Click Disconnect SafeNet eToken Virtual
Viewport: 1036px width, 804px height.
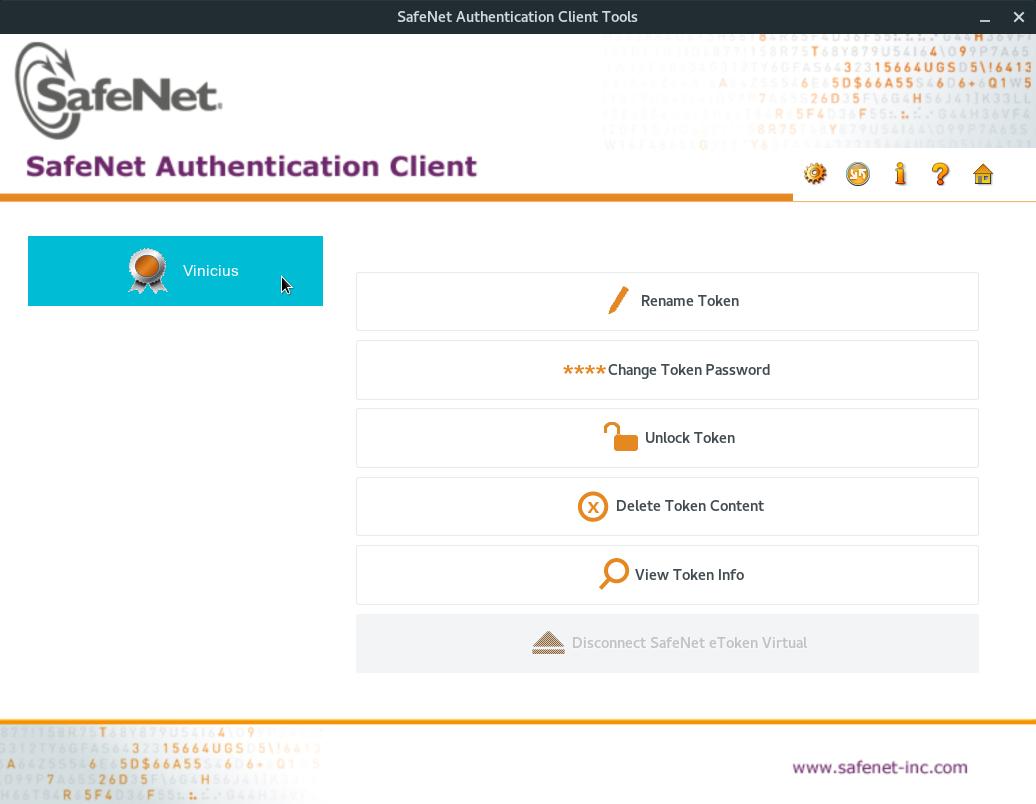pos(667,643)
